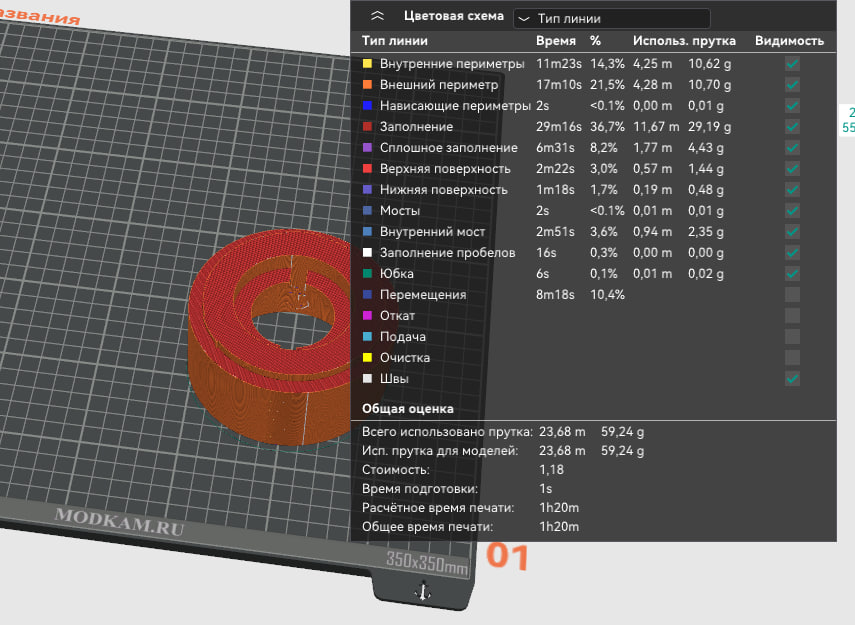Select the Внутренний мост row label
The height and width of the screenshot is (625, 855).
tap(432, 232)
